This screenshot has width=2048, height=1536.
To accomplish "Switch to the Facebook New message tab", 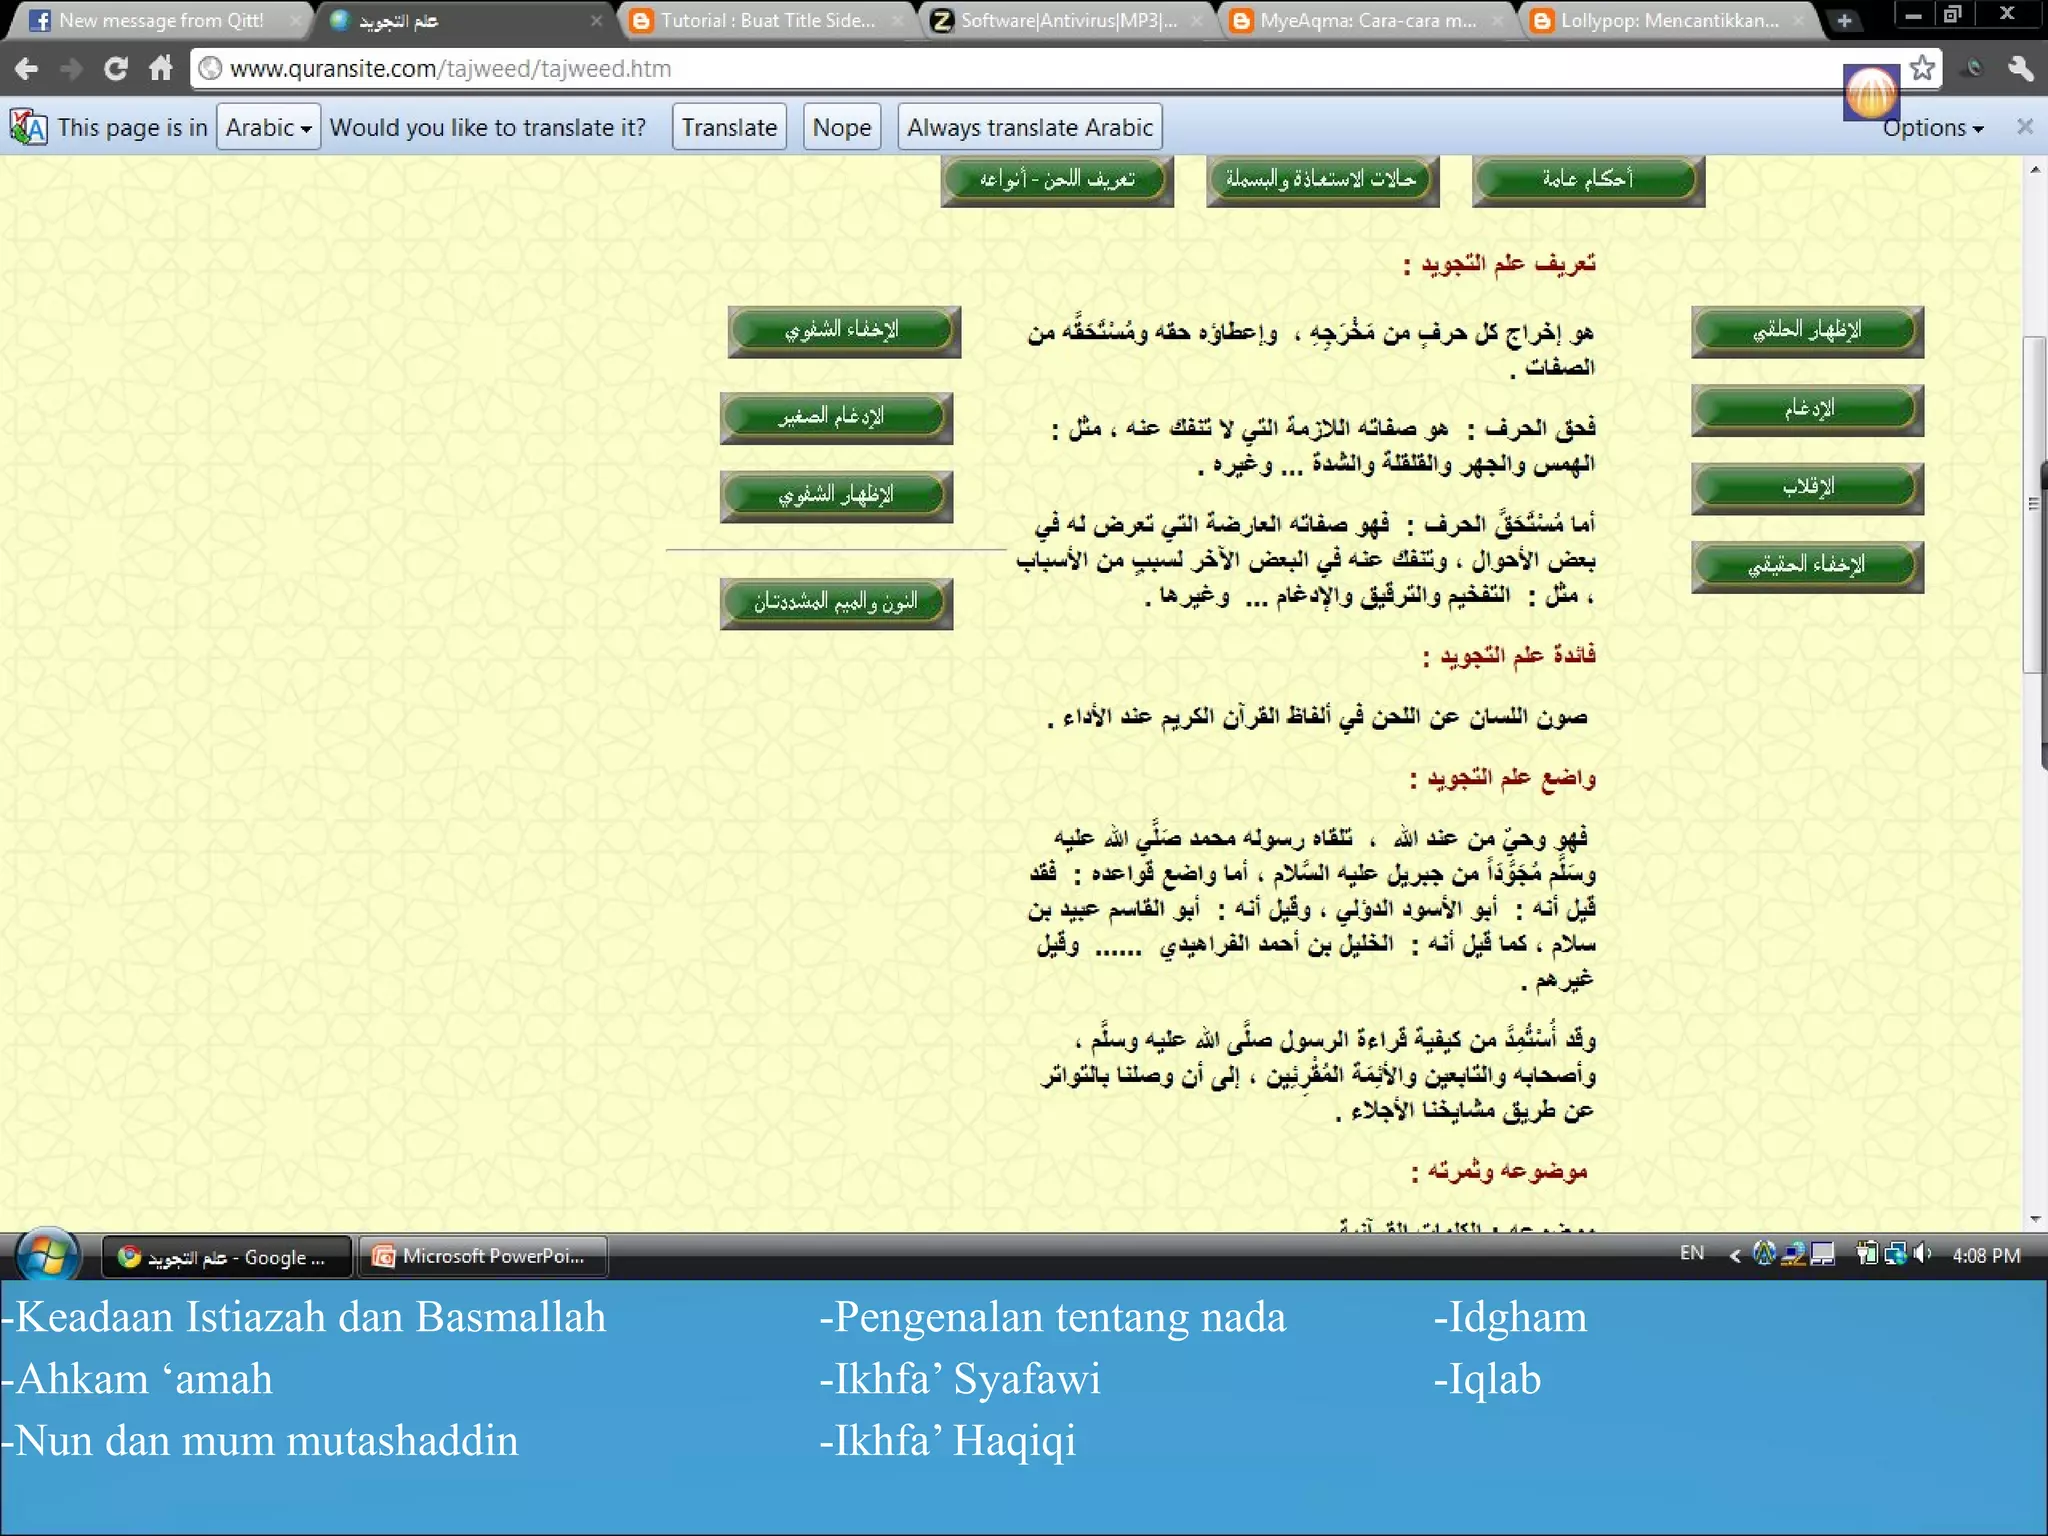I will click(160, 20).
